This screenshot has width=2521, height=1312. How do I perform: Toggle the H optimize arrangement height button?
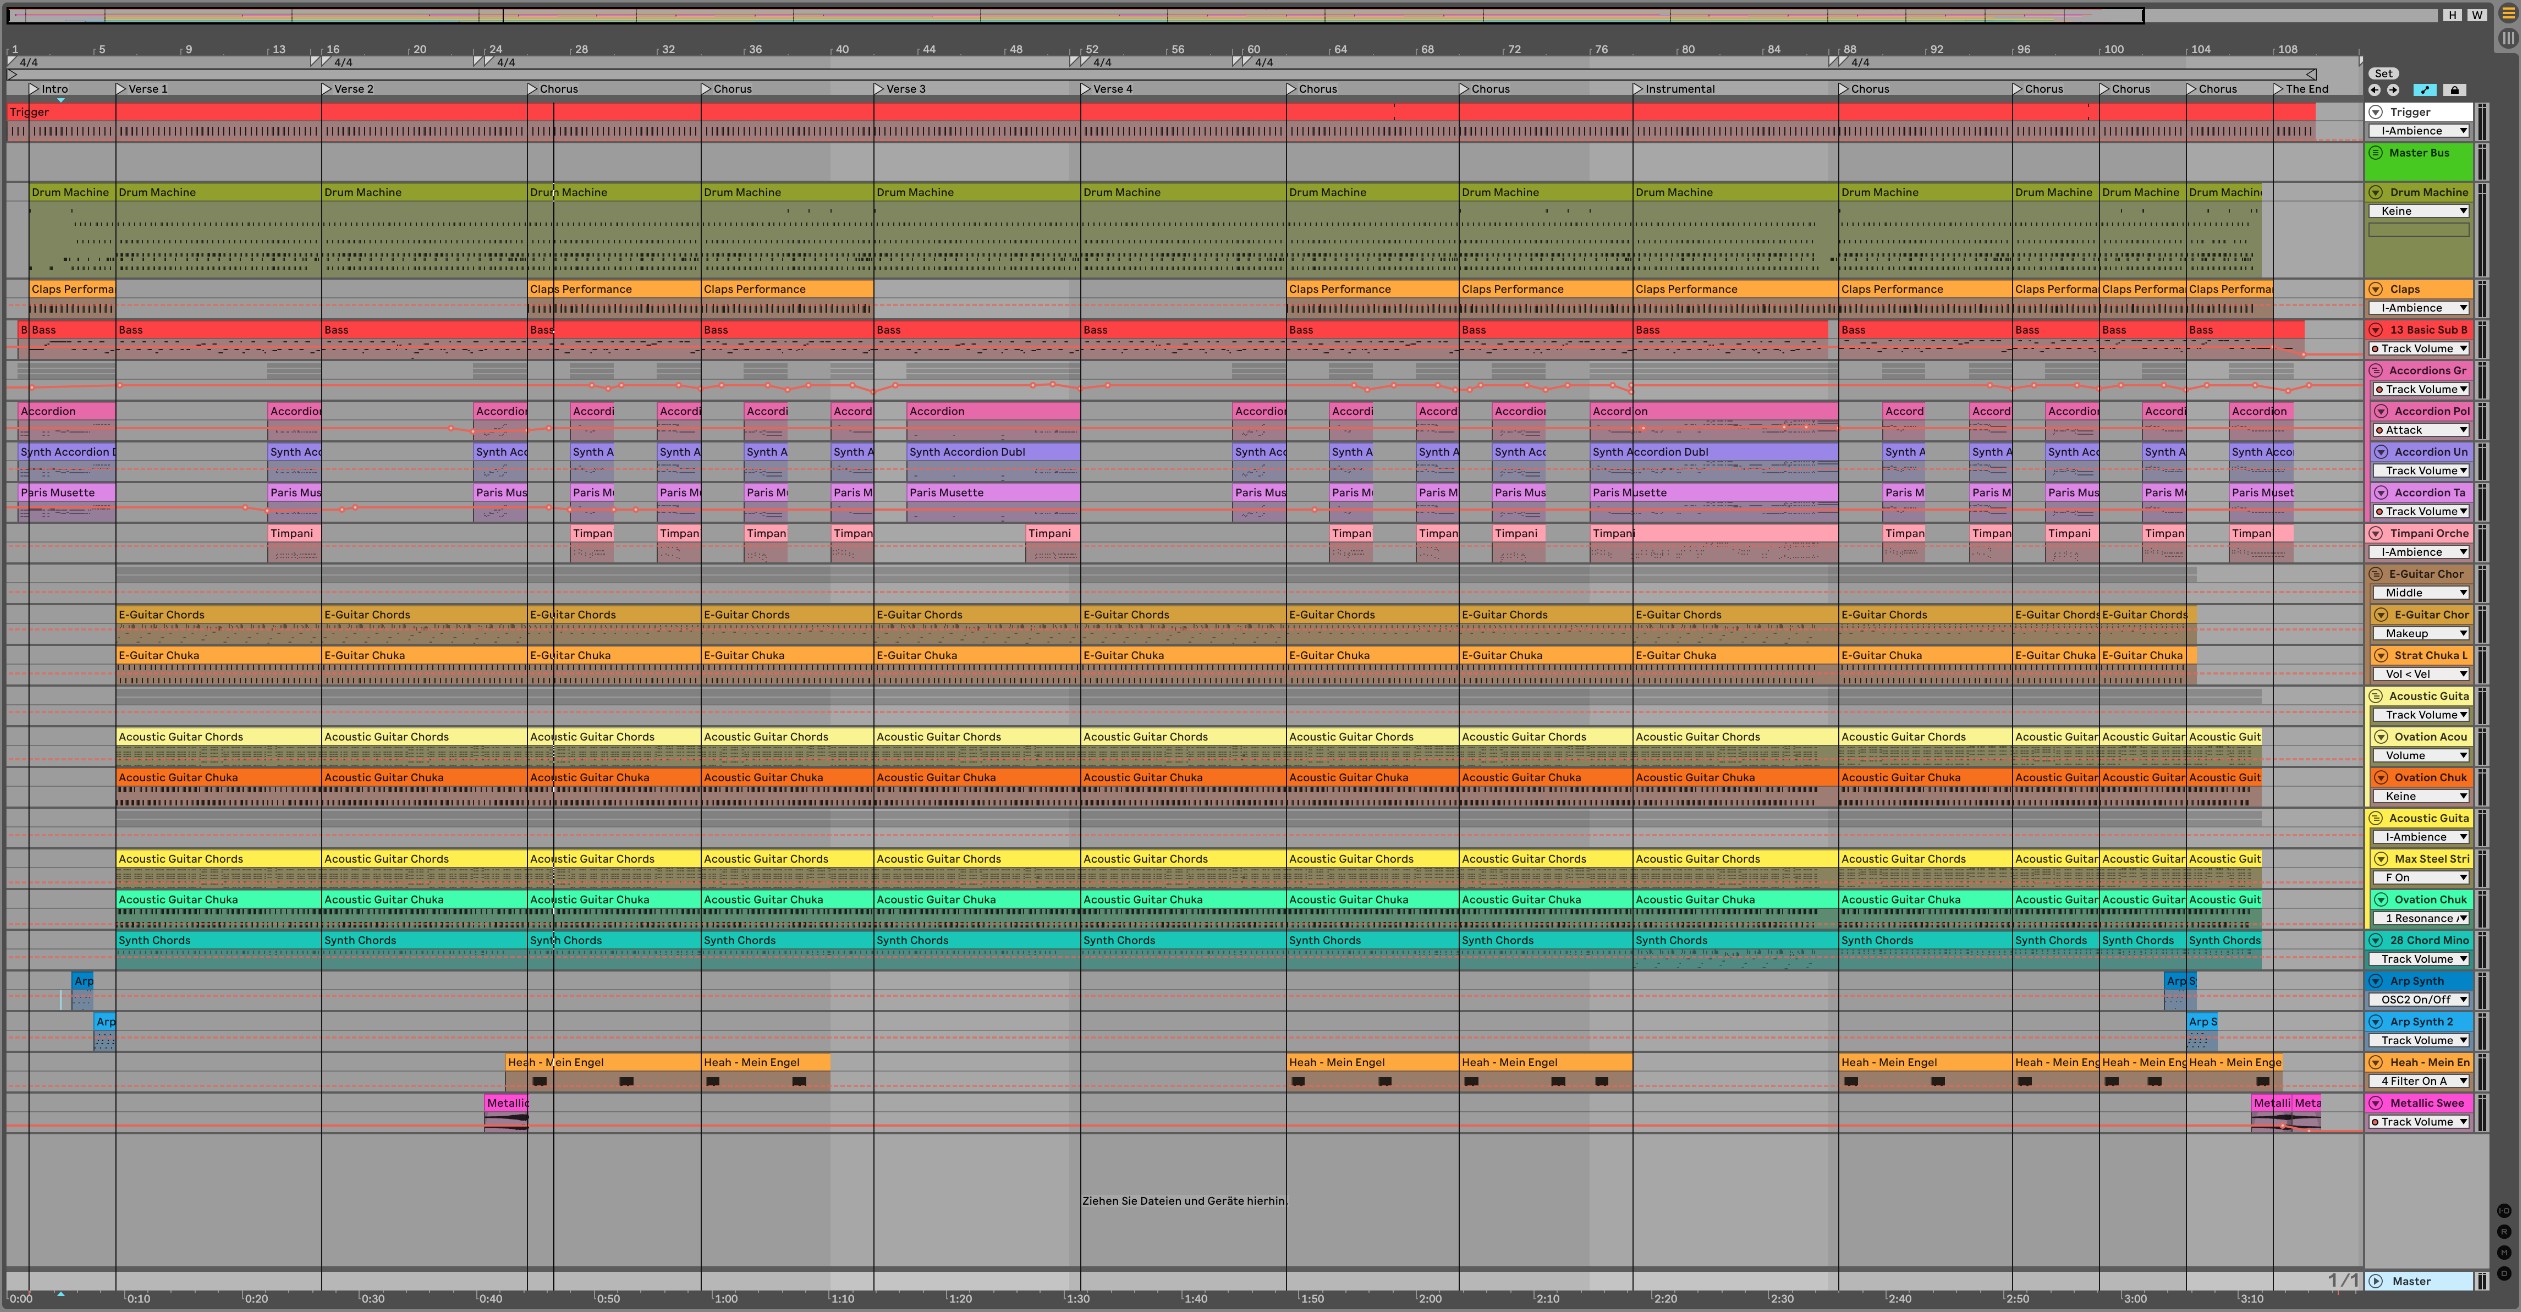tap(2453, 15)
